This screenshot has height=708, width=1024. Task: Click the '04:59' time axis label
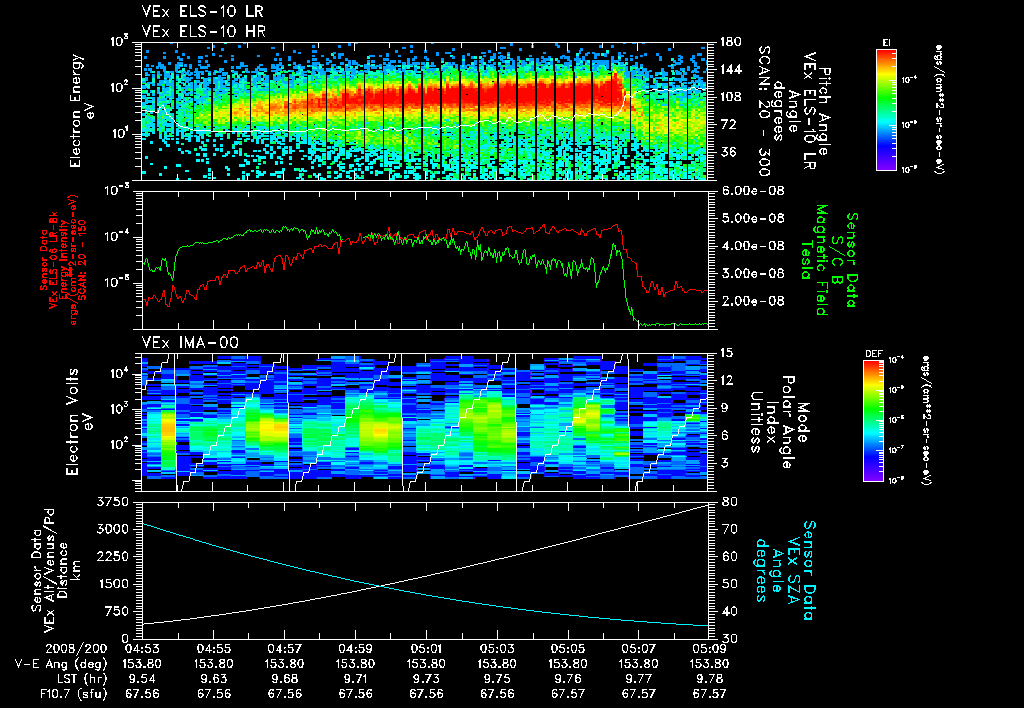click(x=355, y=649)
